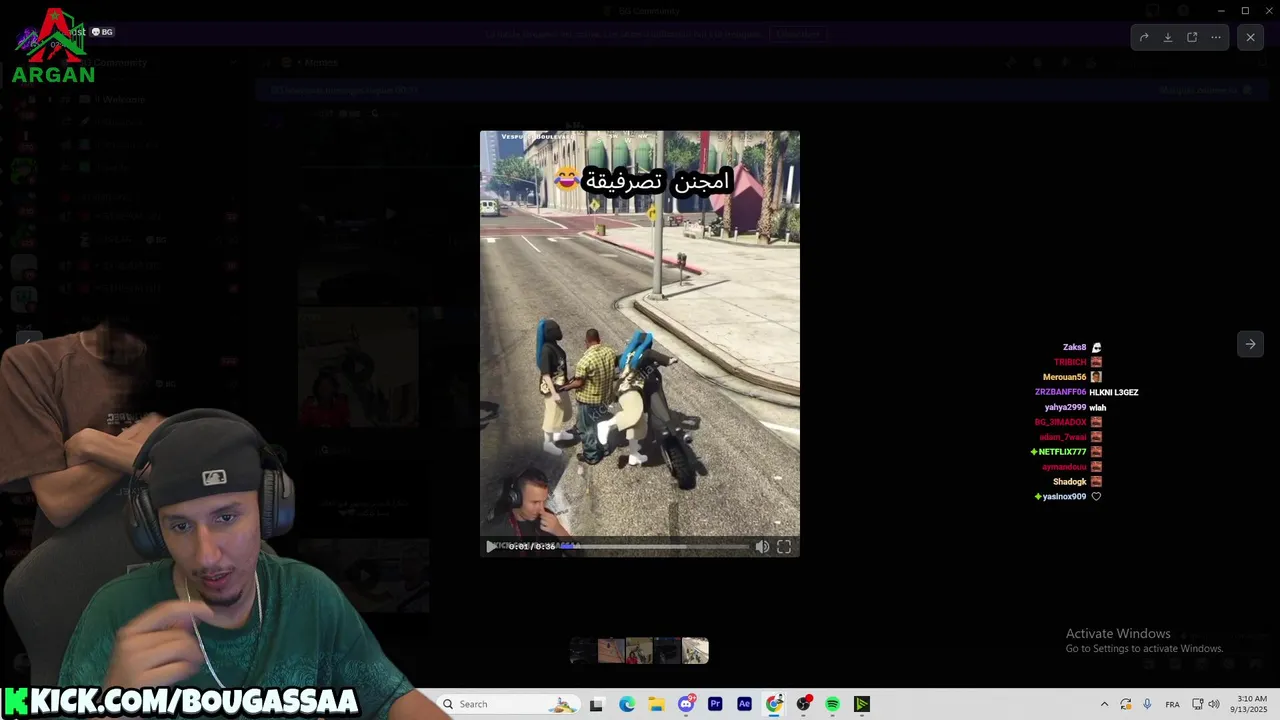The image size is (1280, 720).
Task: Select the fourth thumbnail in the media strip
Action: coord(667,651)
